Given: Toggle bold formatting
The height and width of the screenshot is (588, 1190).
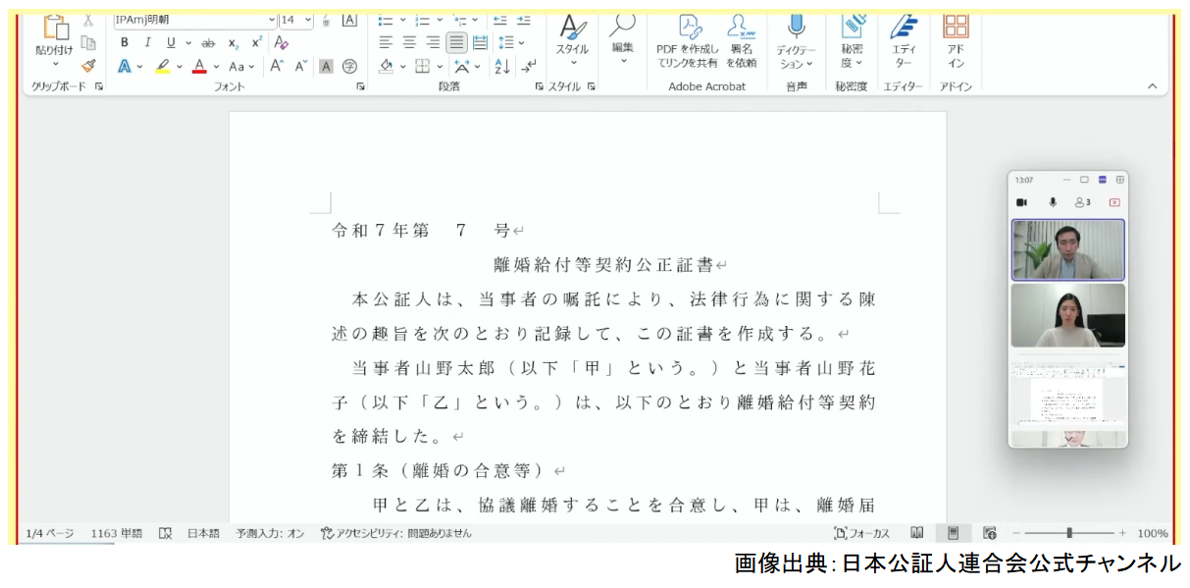Looking at the screenshot, I should point(123,44).
